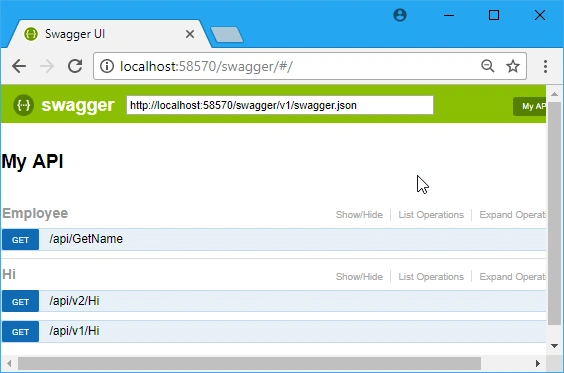Viewport: 564px width, 373px height.
Task: Click Expand Operations for Hi
Action: tap(513, 277)
